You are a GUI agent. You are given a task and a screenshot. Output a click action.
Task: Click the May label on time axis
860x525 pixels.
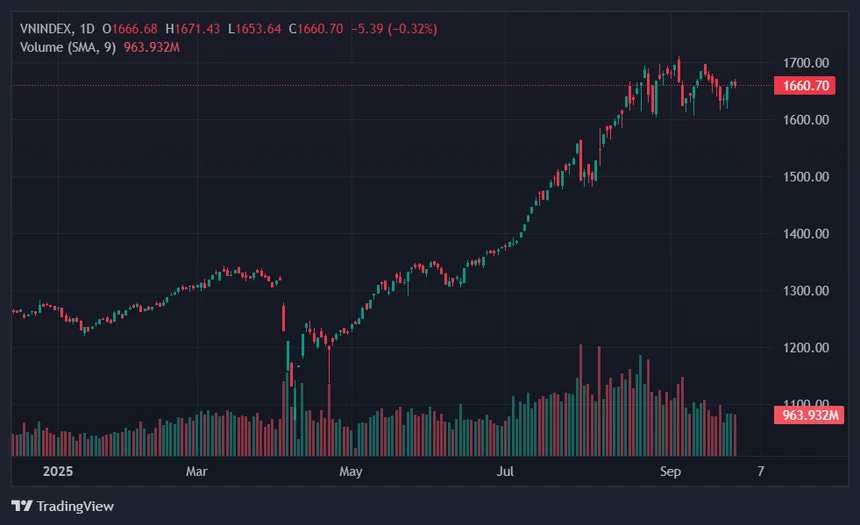click(350, 470)
